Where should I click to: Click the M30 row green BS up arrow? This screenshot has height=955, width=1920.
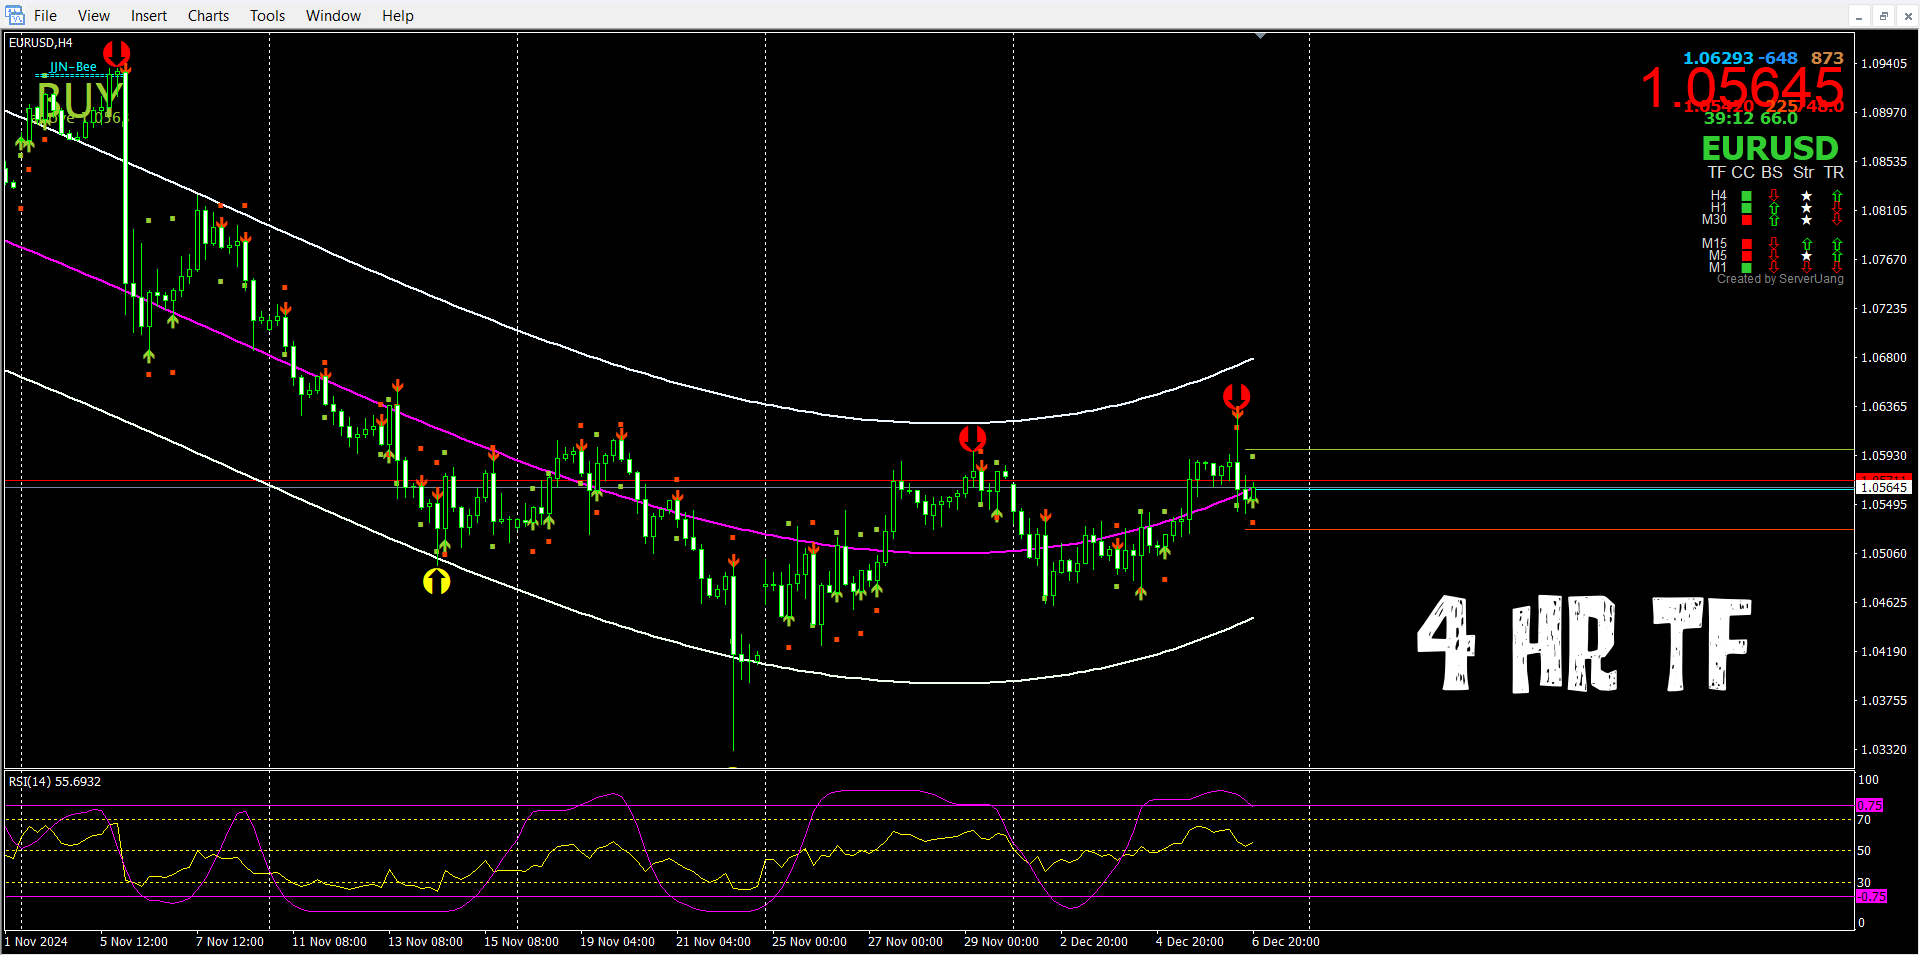click(1774, 220)
